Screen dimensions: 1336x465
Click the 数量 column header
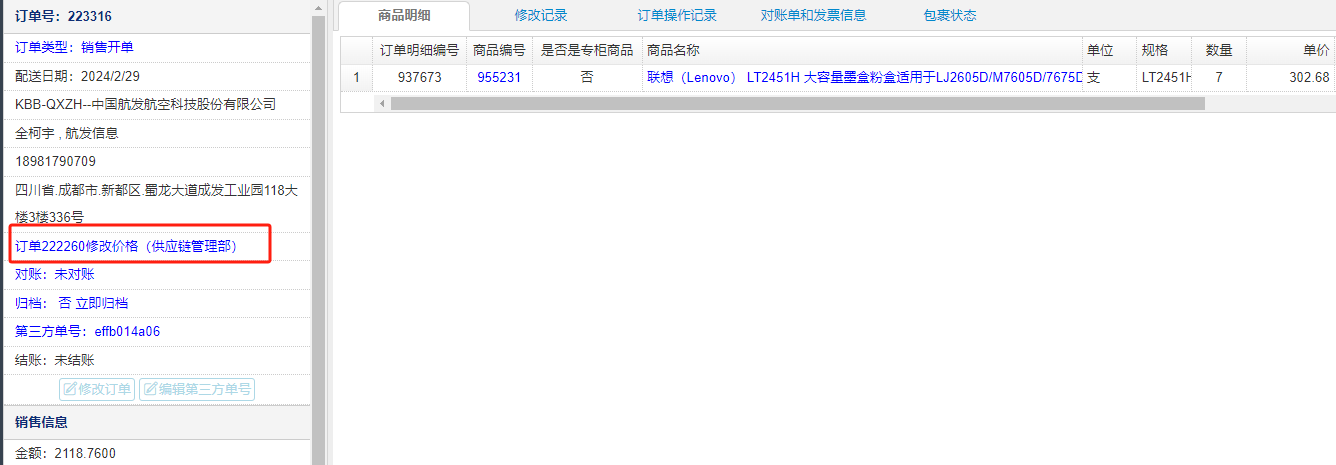point(1219,50)
